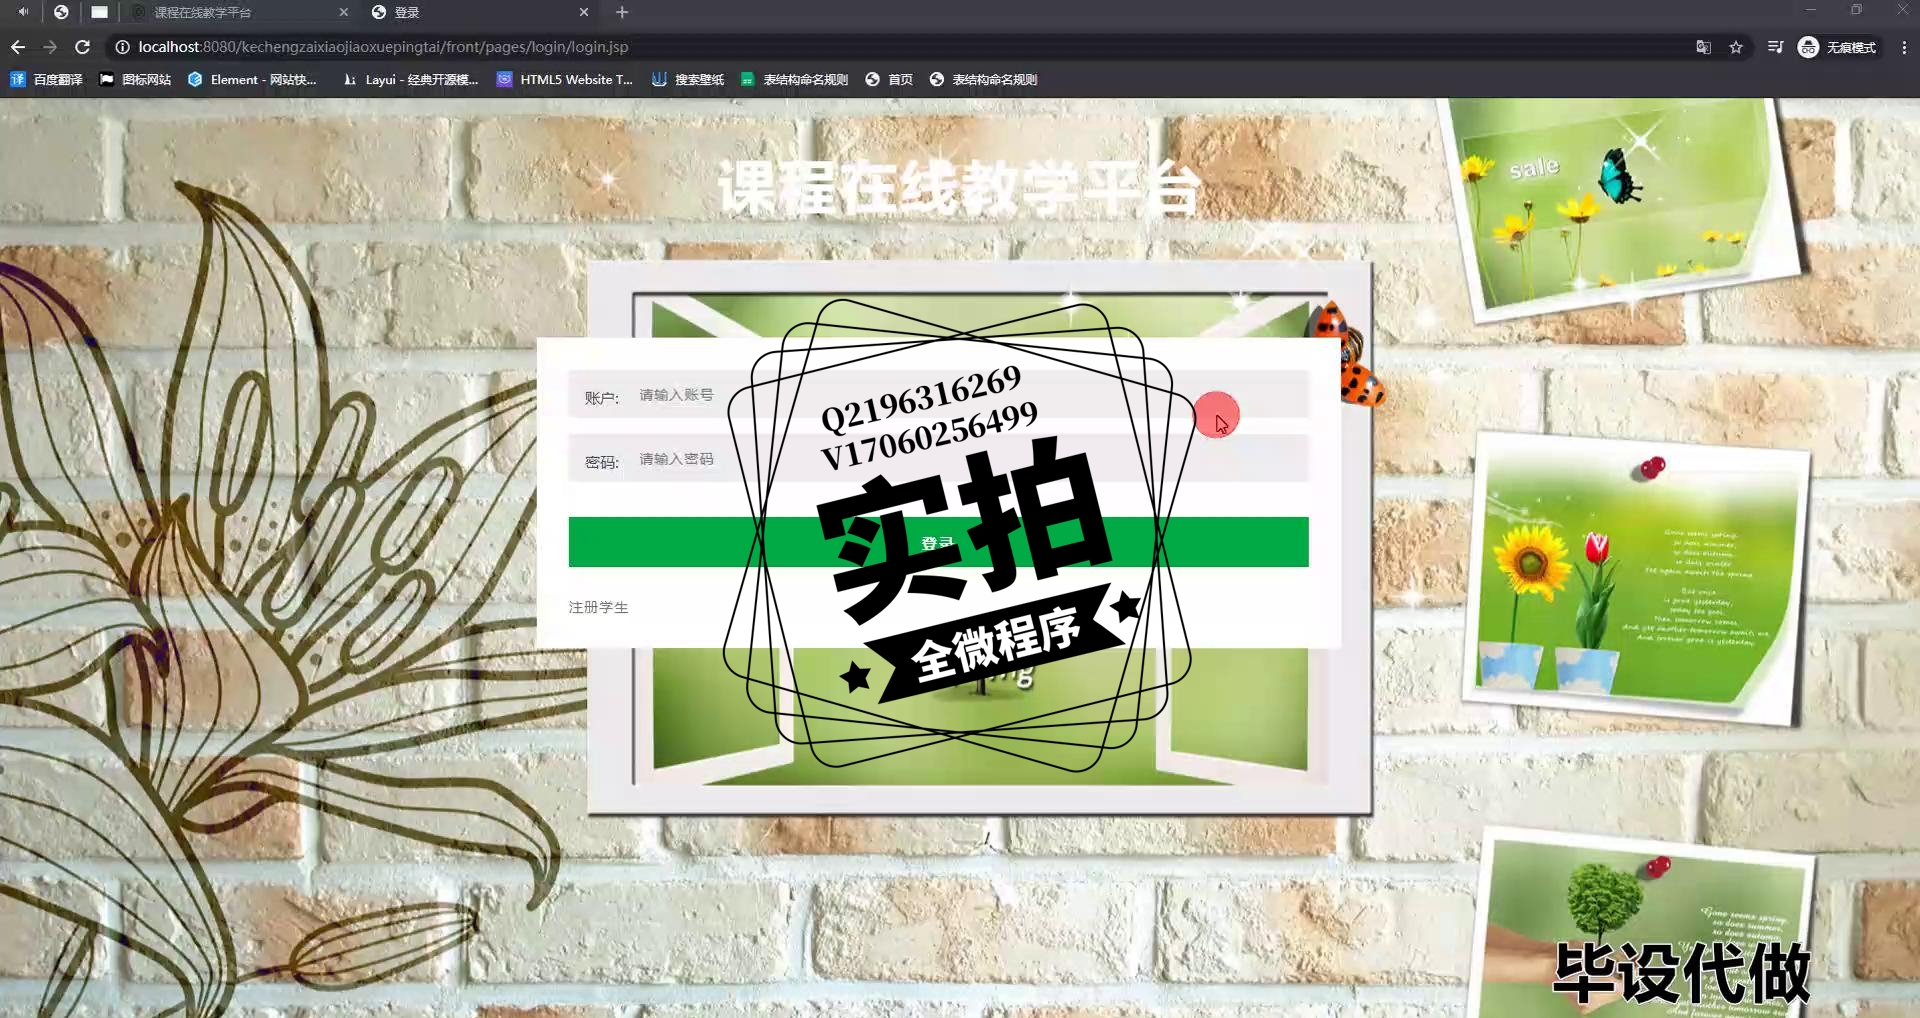The image size is (1920, 1018).
Task: Open the second 表结构命名规则 bookmark with globe icon
Action: coord(983,79)
